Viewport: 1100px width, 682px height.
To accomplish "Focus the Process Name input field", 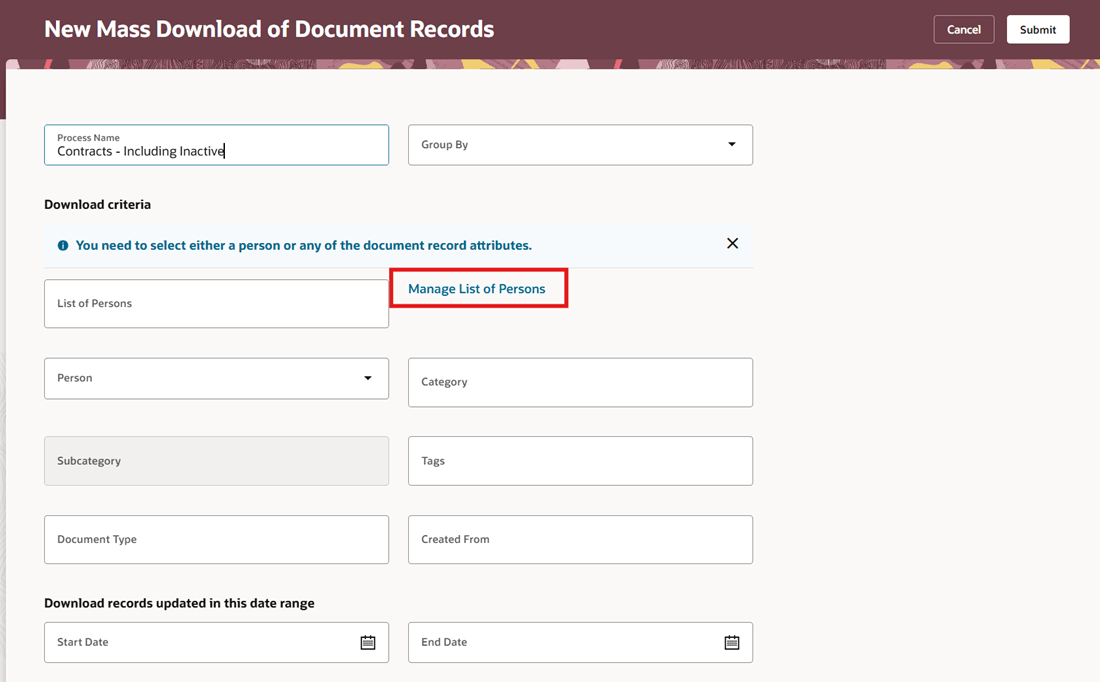I will [x=216, y=145].
